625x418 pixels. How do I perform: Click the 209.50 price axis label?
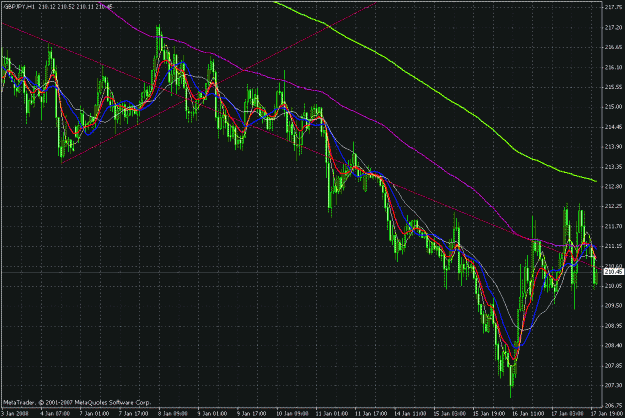[x=613, y=306]
